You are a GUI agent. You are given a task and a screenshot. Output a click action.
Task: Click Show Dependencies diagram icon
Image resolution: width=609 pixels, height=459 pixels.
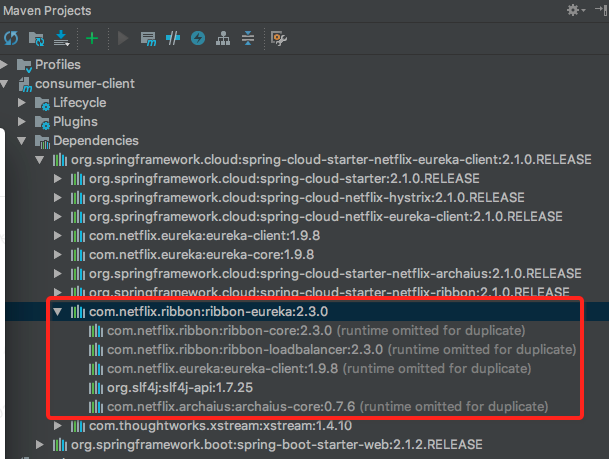(223, 38)
